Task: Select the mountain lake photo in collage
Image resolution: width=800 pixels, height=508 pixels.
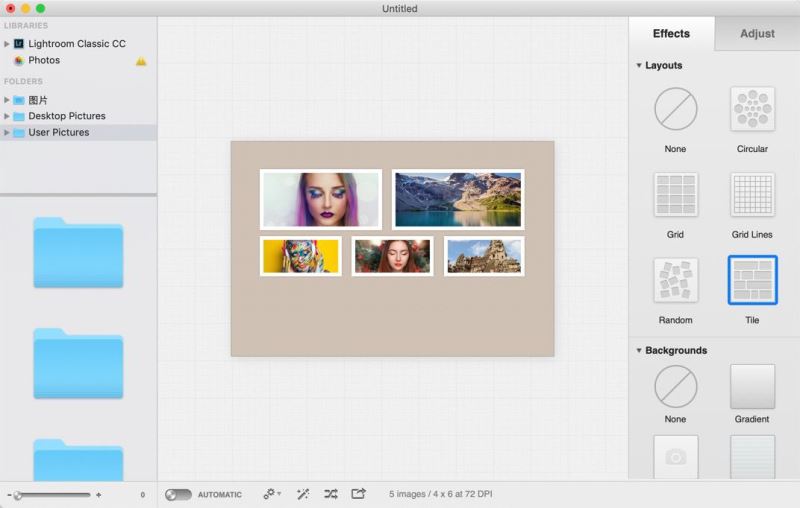Action: click(x=458, y=199)
